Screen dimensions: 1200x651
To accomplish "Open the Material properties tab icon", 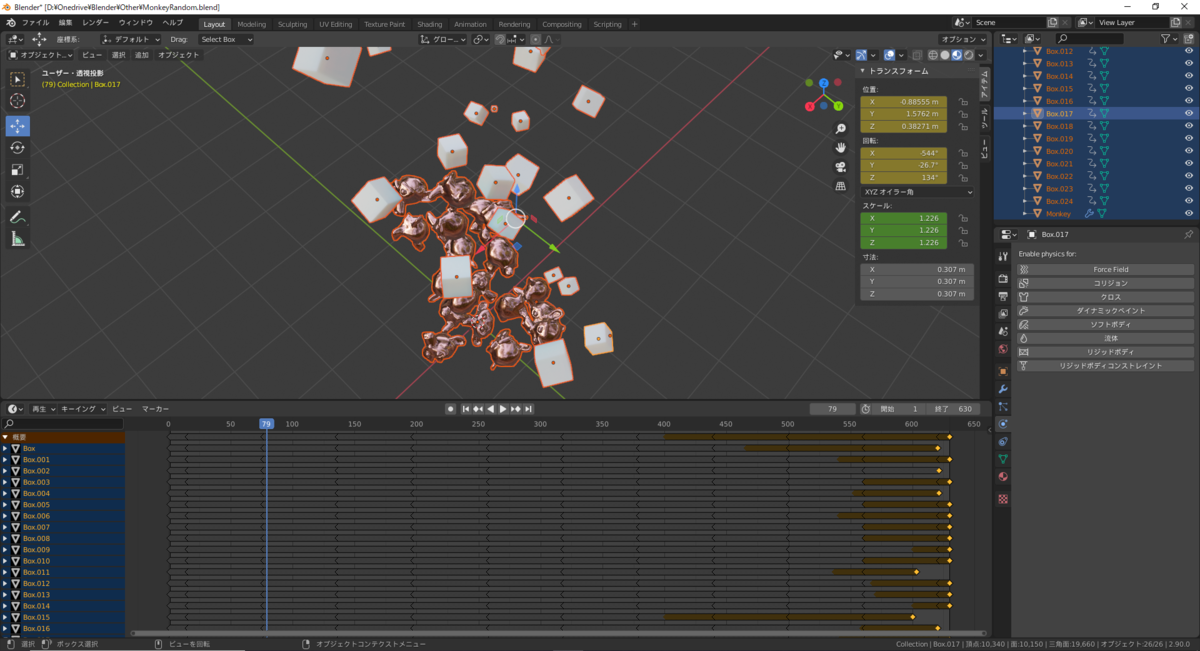I will pyautogui.click(x=1003, y=477).
